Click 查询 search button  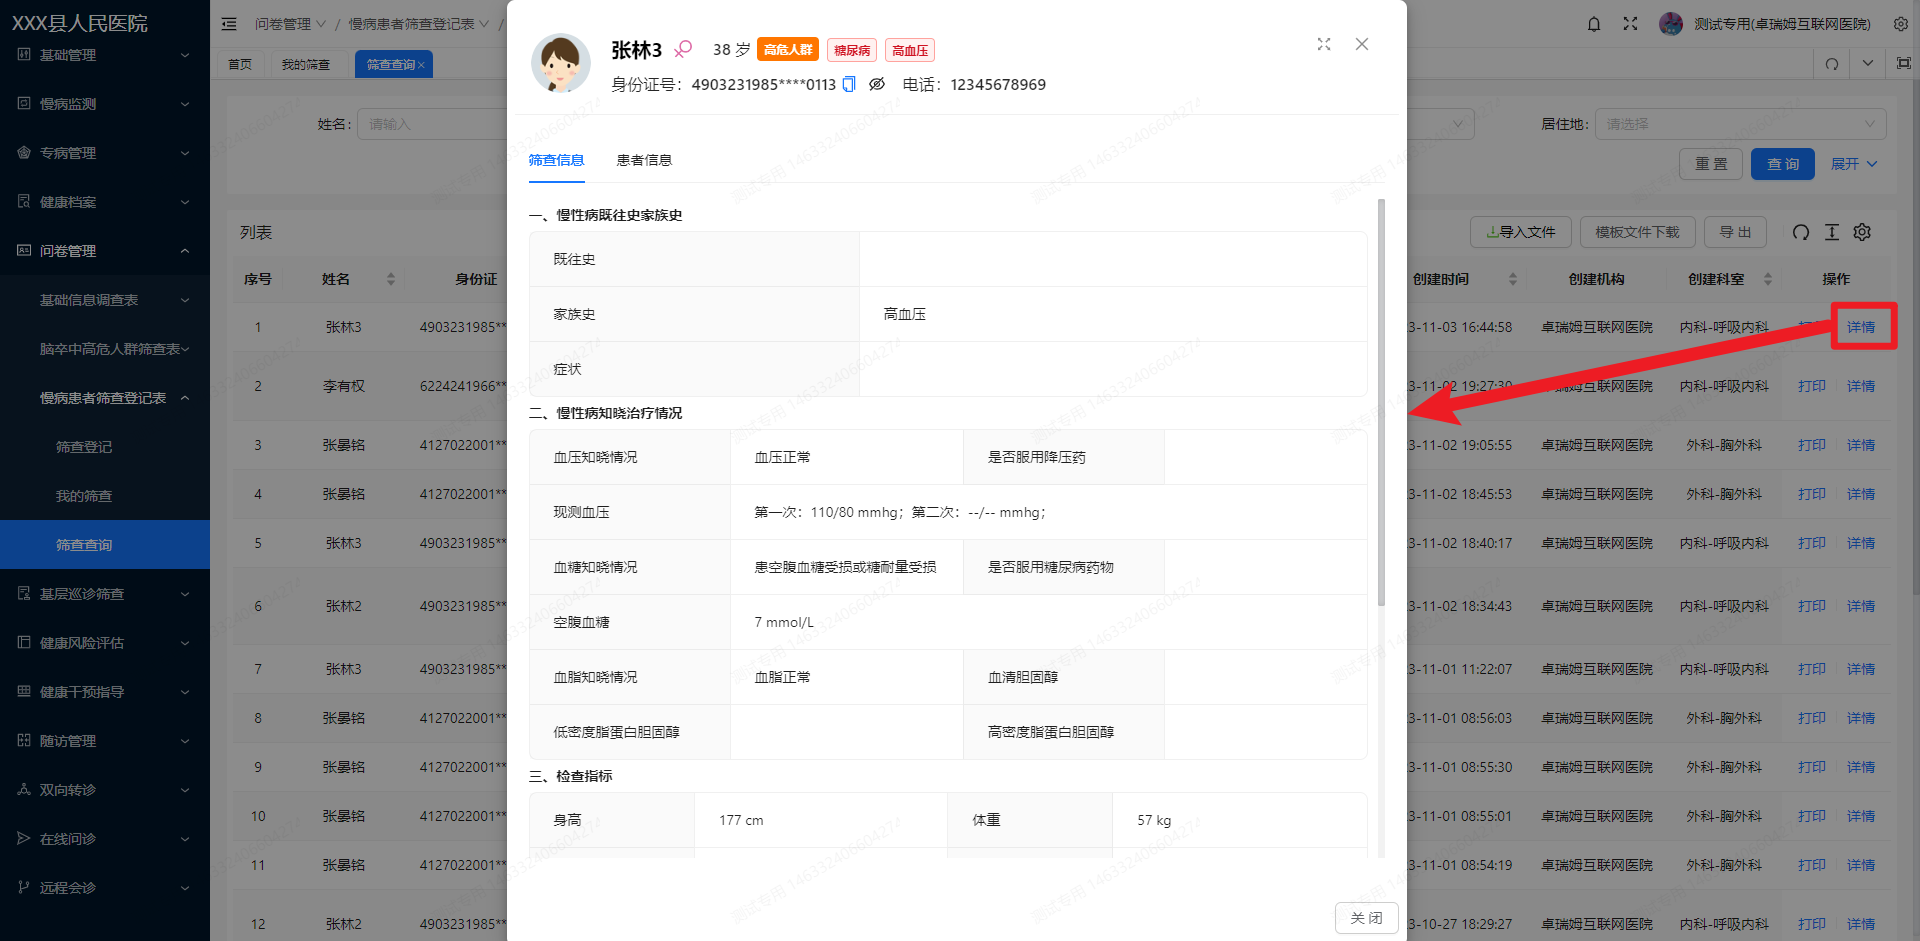tap(1783, 164)
